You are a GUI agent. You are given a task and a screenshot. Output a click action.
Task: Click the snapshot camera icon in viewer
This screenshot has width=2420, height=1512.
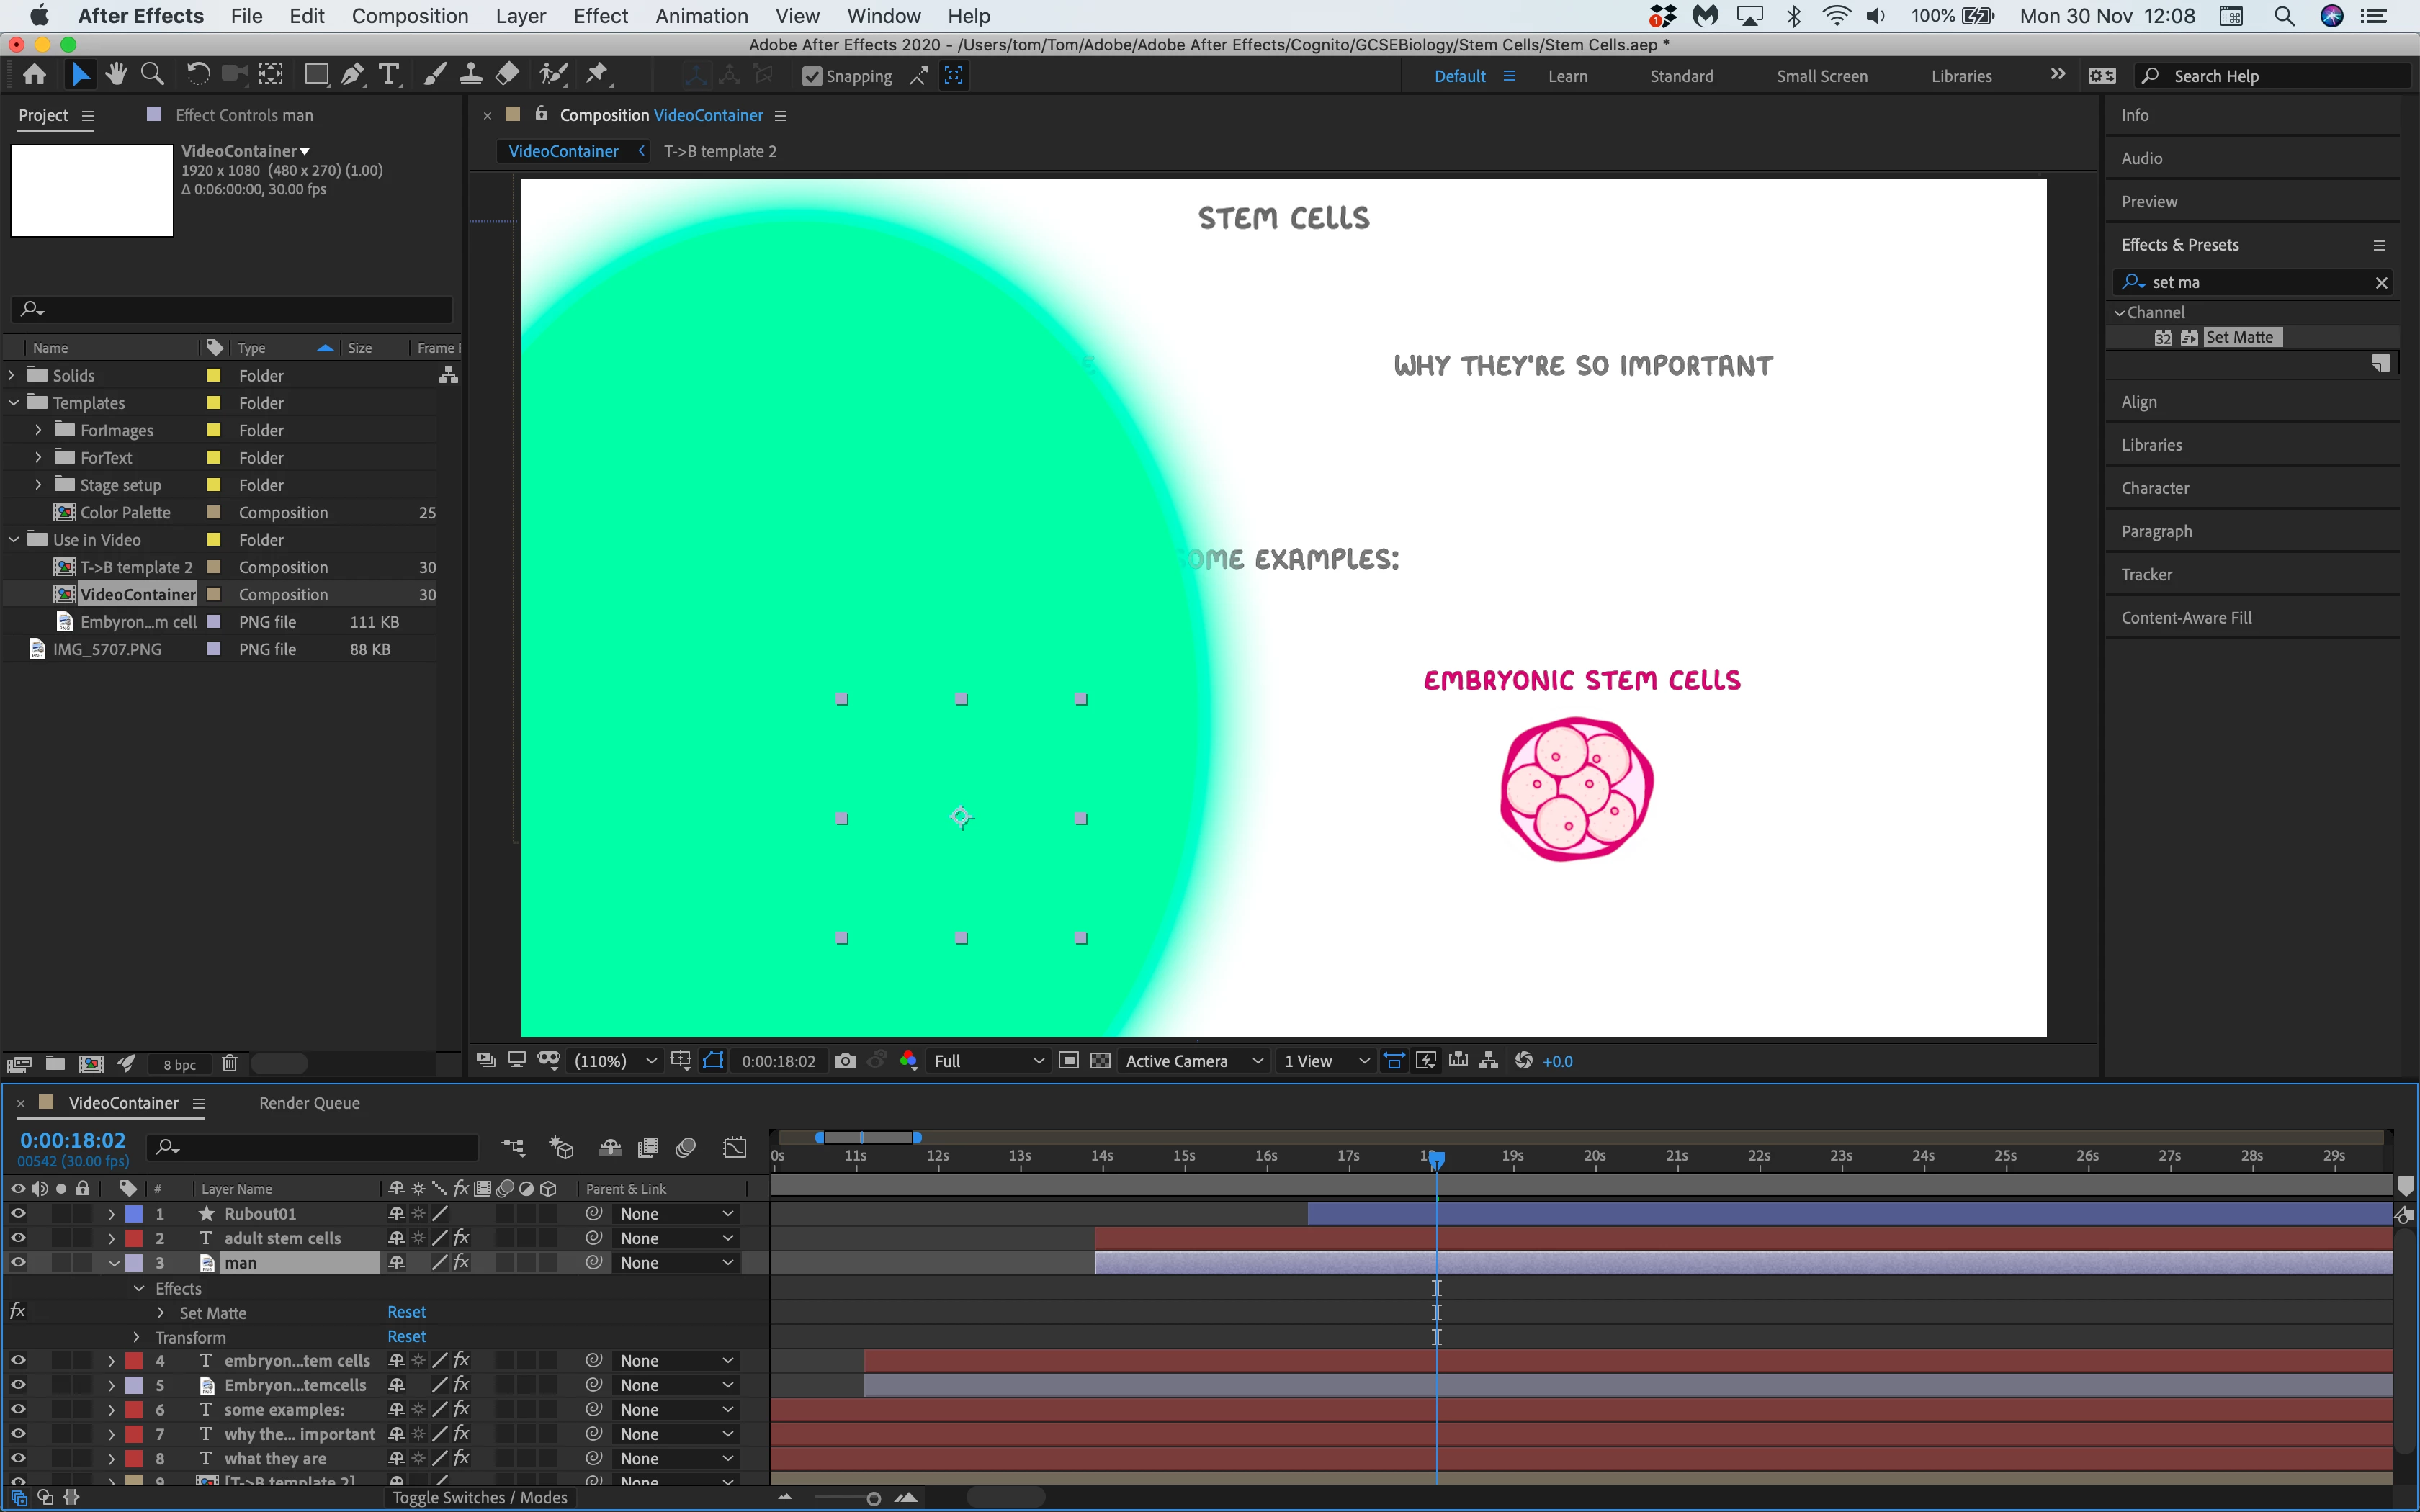[x=845, y=1061]
